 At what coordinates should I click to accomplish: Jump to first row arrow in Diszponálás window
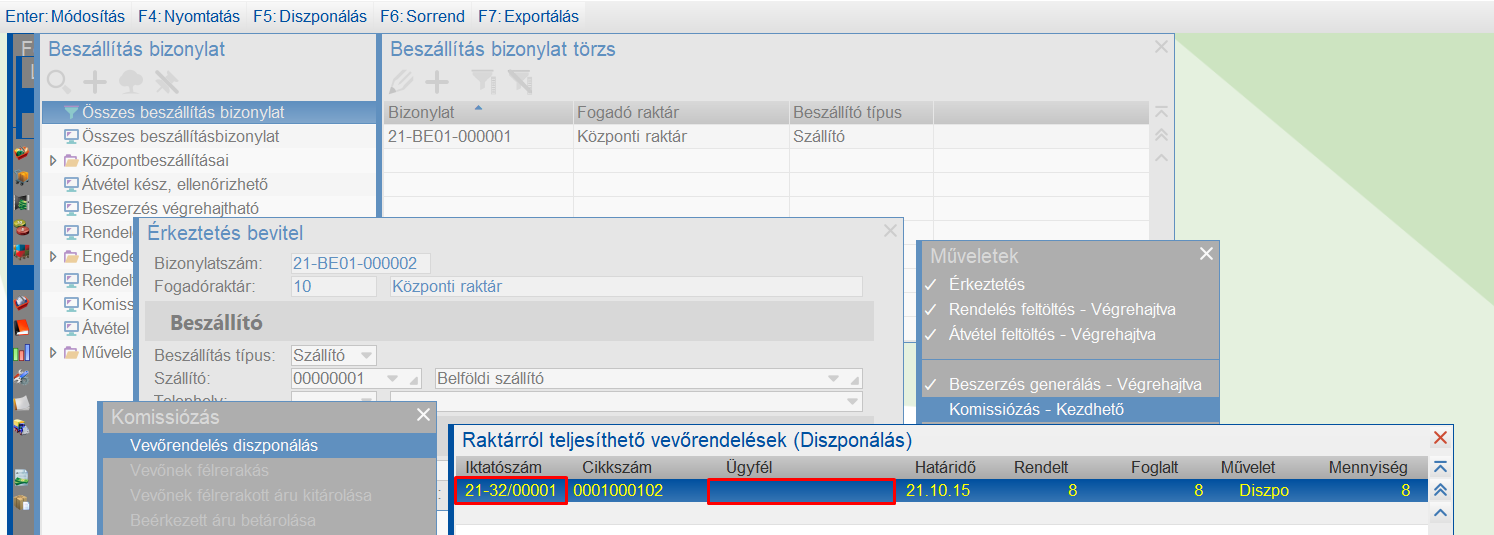pyautogui.click(x=1441, y=467)
